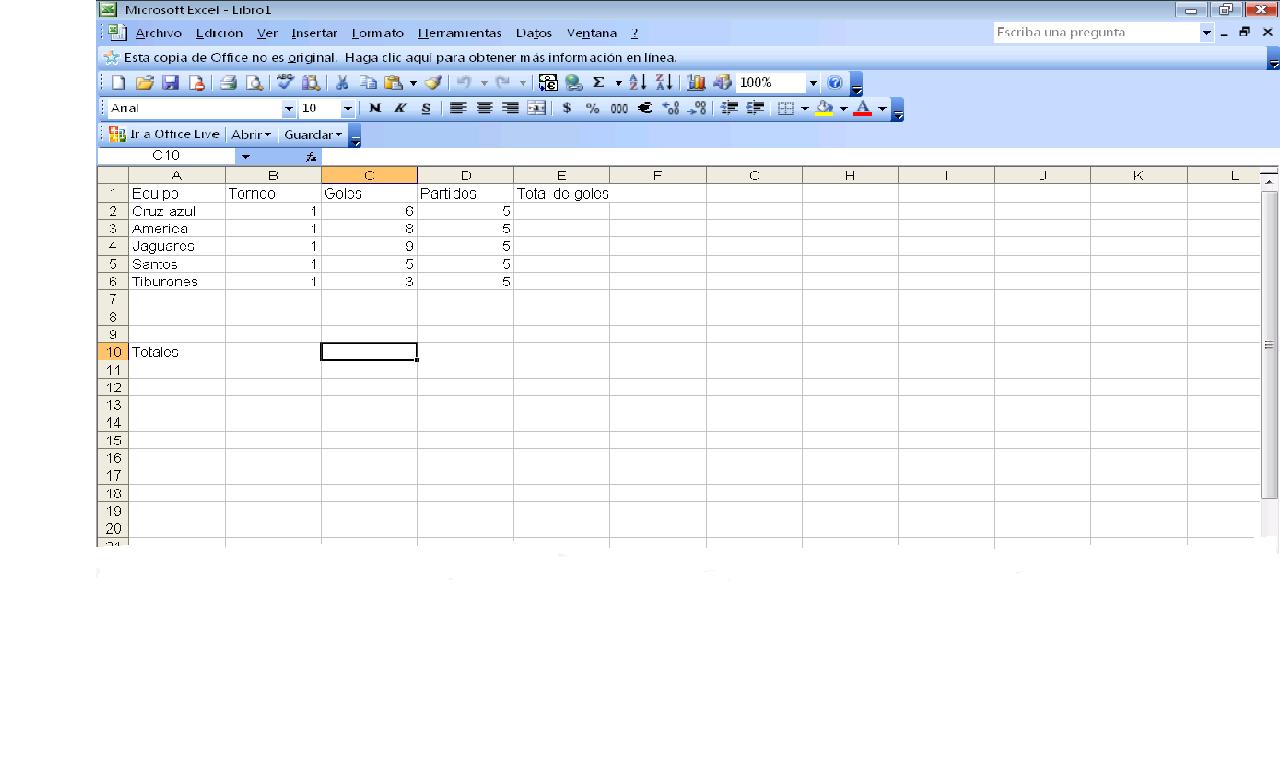
Task: Toggle bold formatting with N button
Action: 376,107
